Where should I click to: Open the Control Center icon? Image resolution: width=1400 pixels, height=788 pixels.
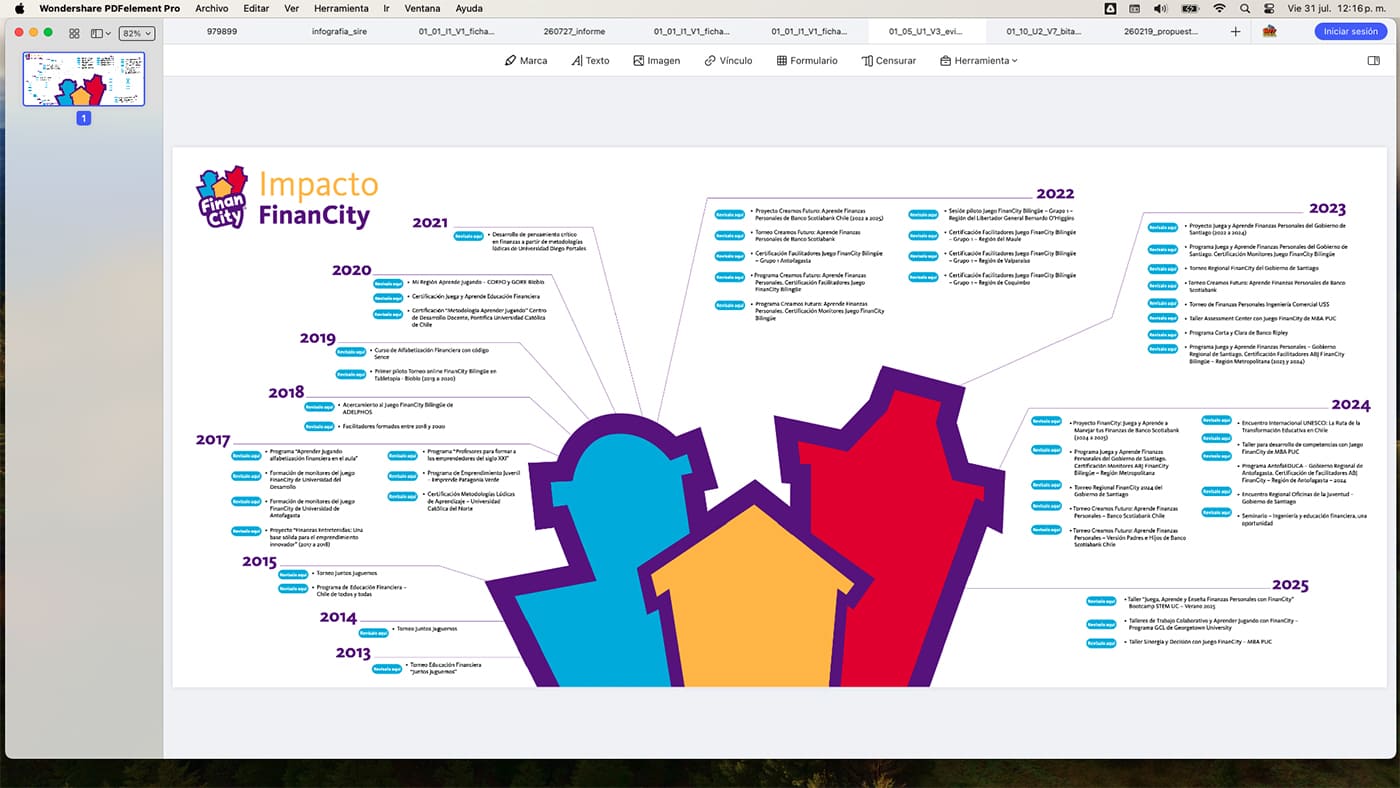coord(1267,8)
